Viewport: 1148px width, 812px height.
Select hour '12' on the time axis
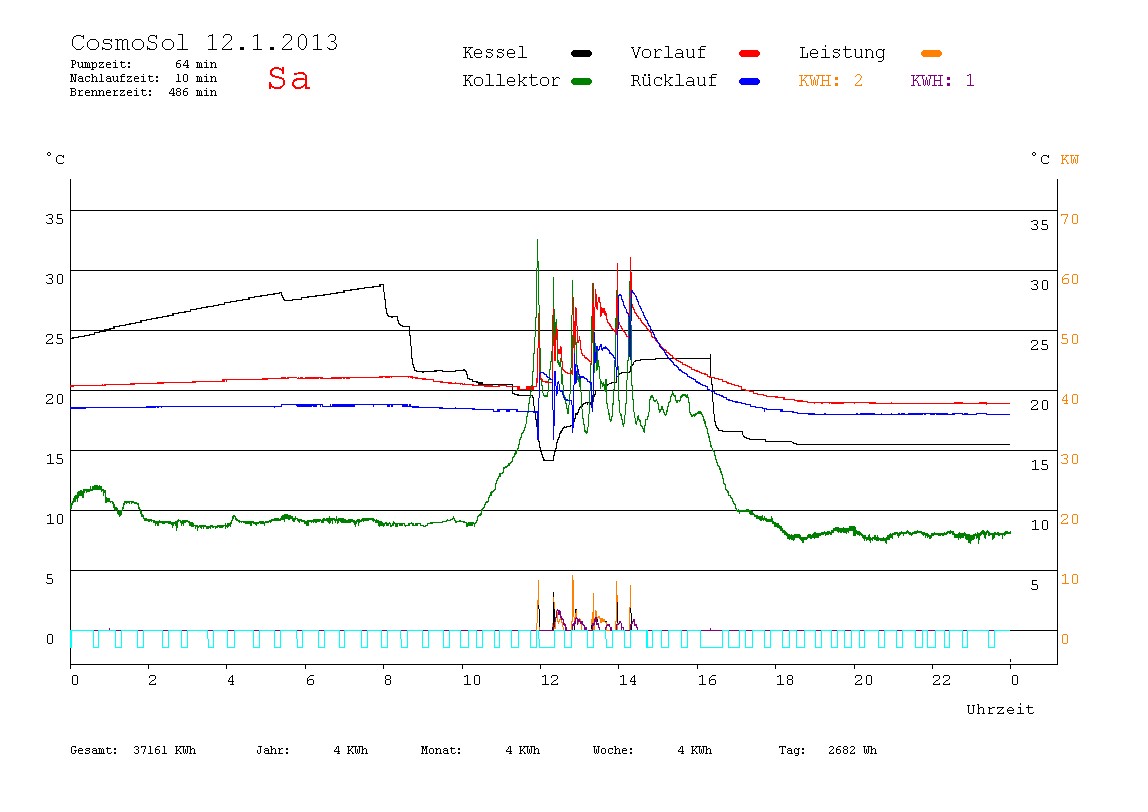550,680
